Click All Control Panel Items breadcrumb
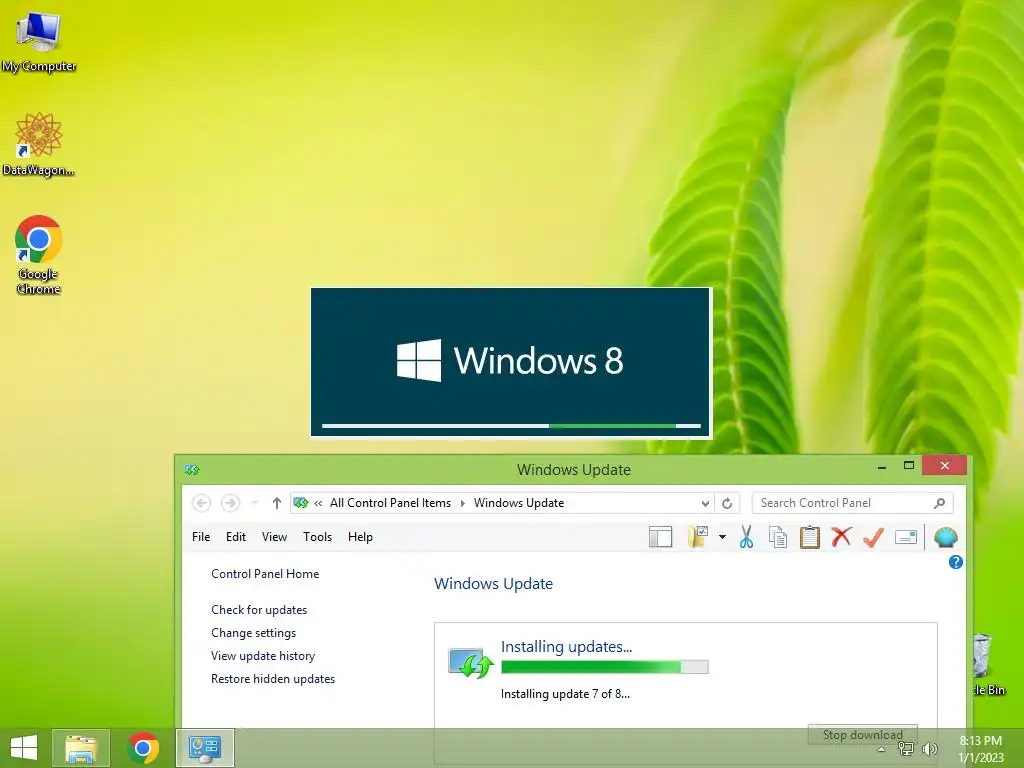The width and height of the screenshot is (1024, 768). [390, 503]
